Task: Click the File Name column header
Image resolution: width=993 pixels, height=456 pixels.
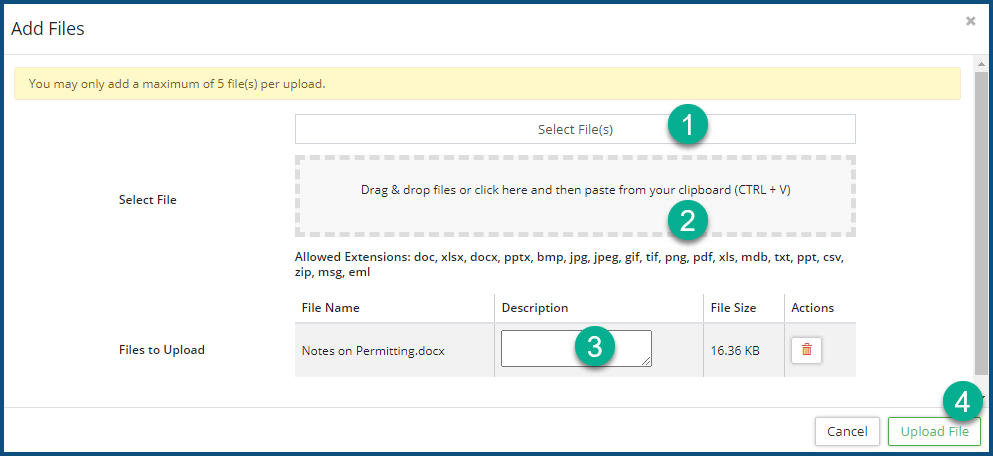Action: (330, 308)
